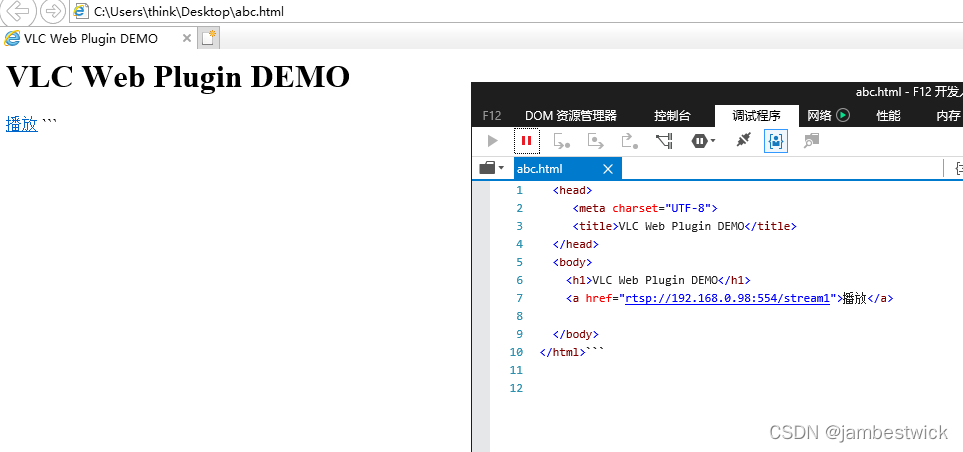Close the VLC Web Plugin DEMO browser tab

coord(187,39)
